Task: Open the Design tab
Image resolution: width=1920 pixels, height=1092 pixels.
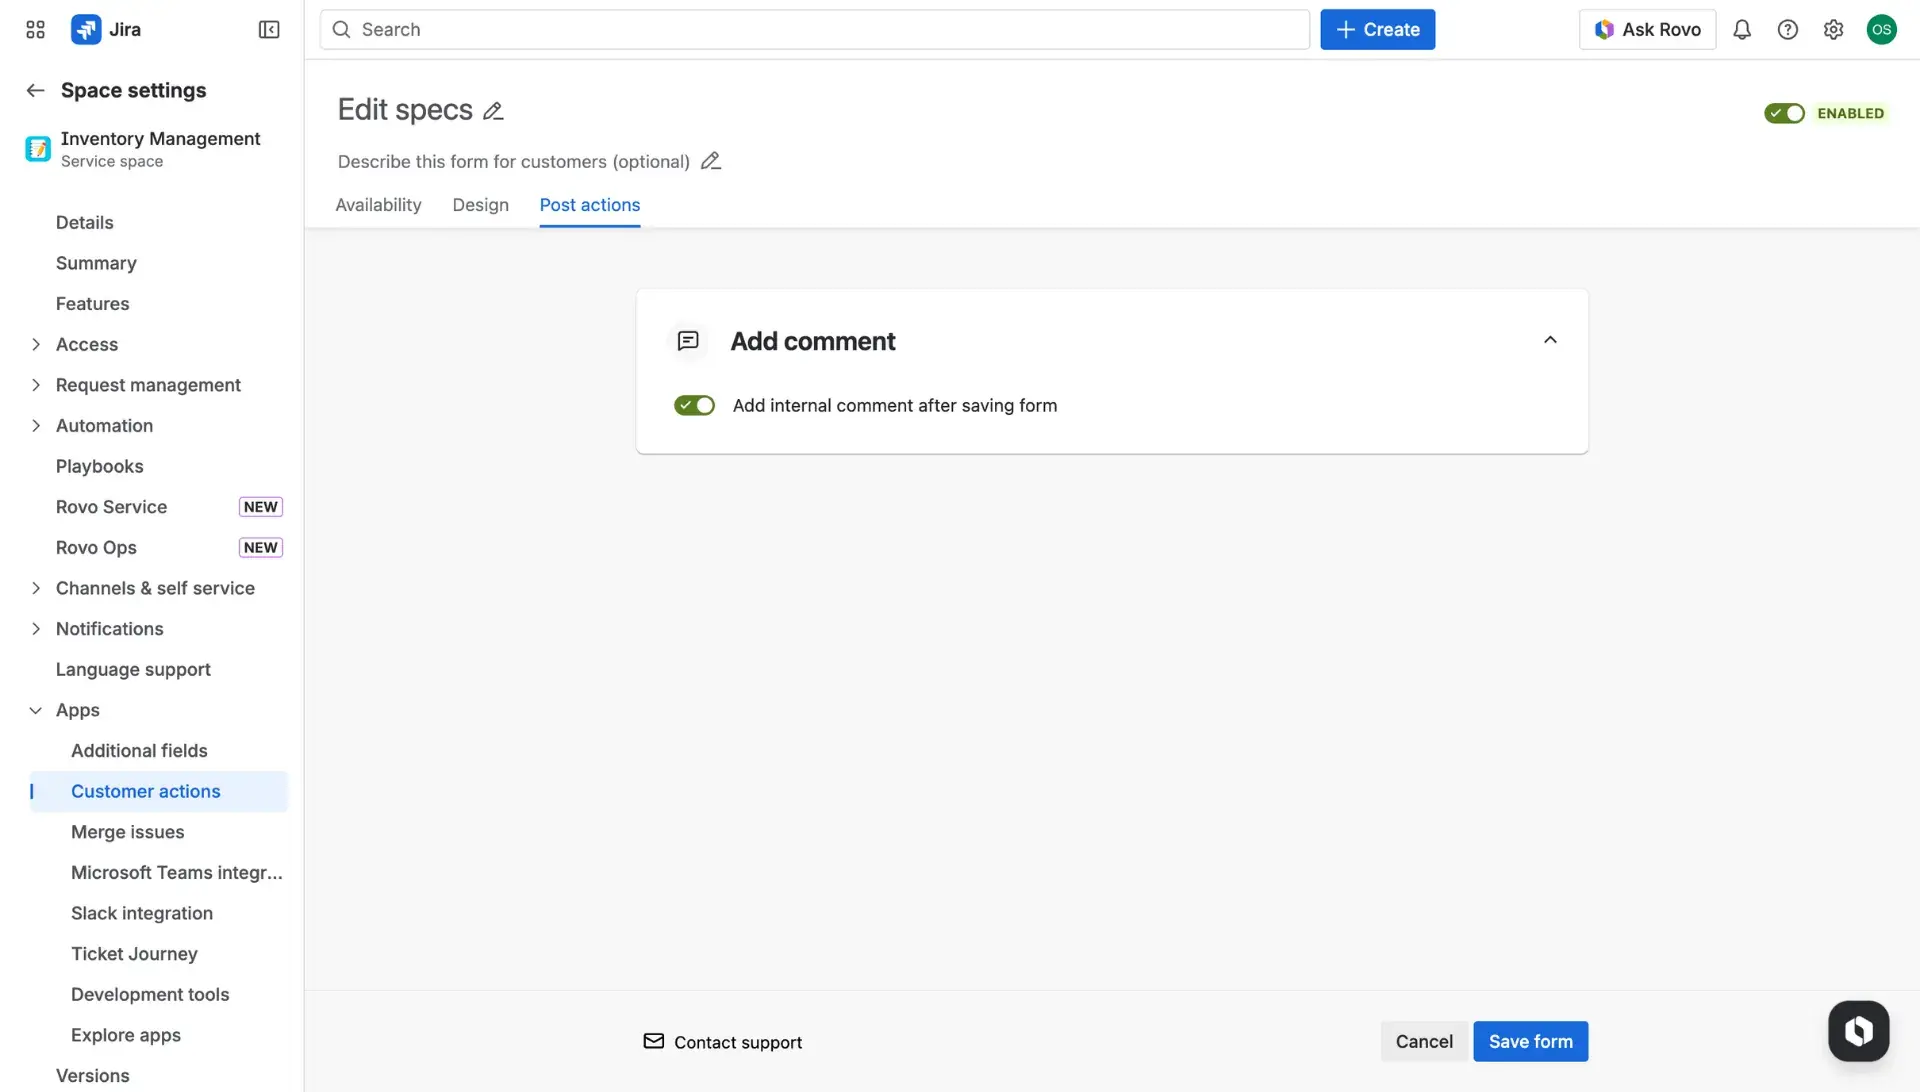Action: [480, 205]
